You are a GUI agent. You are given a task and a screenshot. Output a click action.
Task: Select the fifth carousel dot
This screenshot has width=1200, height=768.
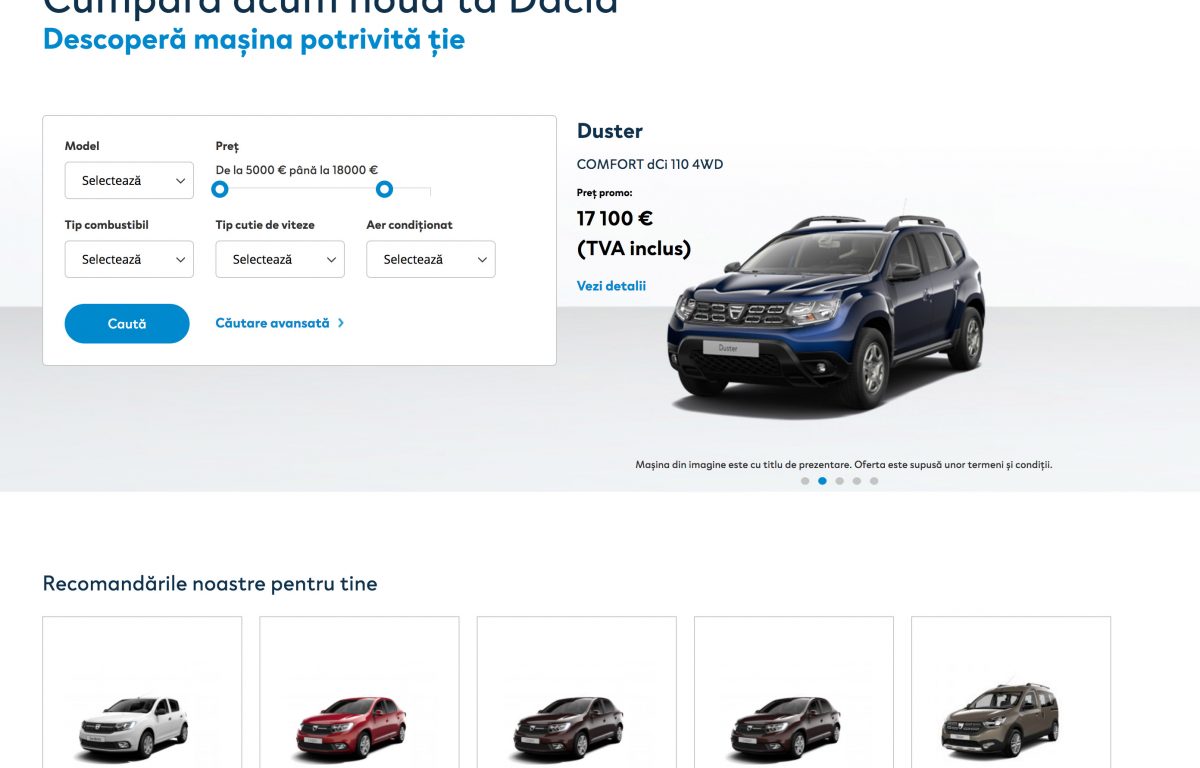pos(873,481)
